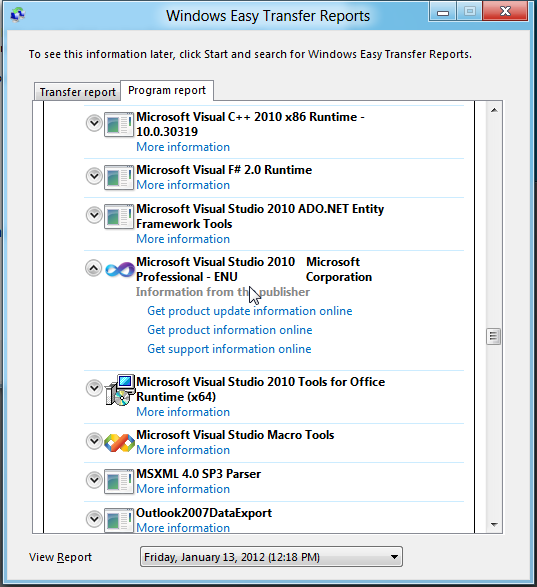This screenshot has width=537, height=587.
Task: Click the Visual Studio 2010 Professional infinity icon
Action: coord(119,270)
